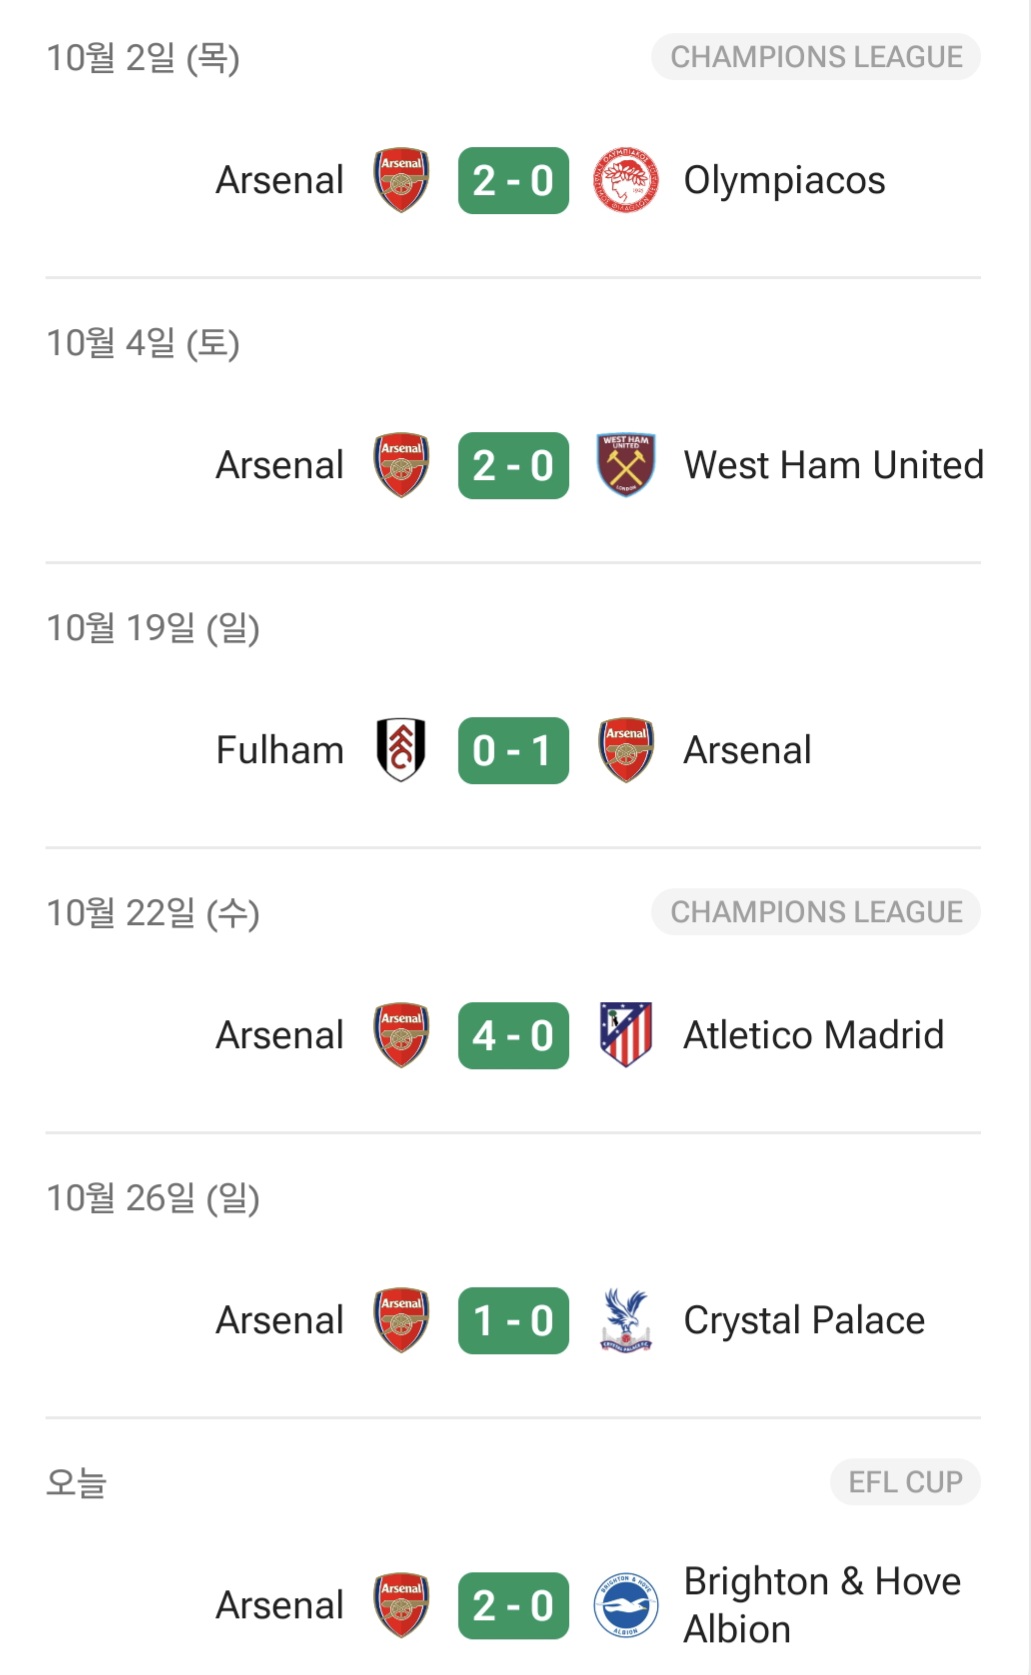This screenshot has width=1031, height=1675.
Task: Open the 4 - 0 Atletico Madrid score
Action: [513, 1035]
